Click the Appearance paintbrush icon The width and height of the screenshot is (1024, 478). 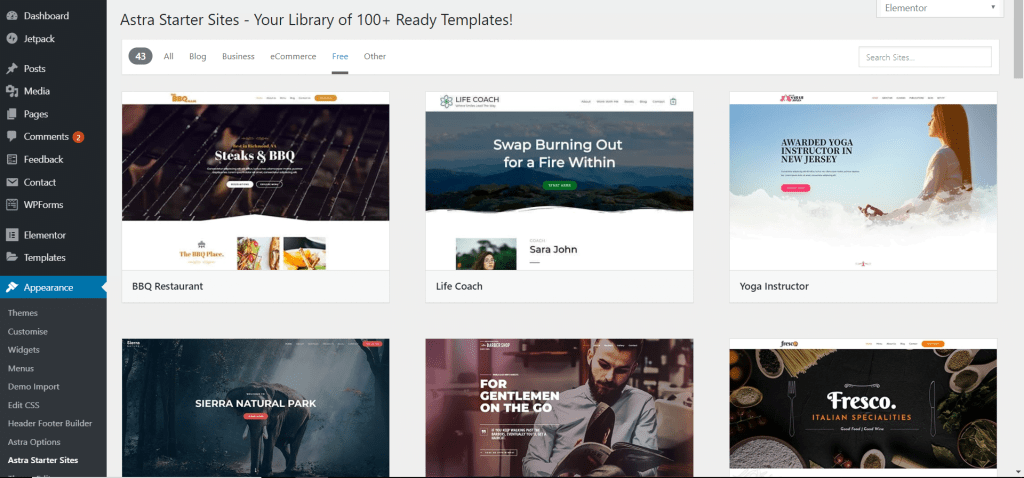(x=12, y=287)
